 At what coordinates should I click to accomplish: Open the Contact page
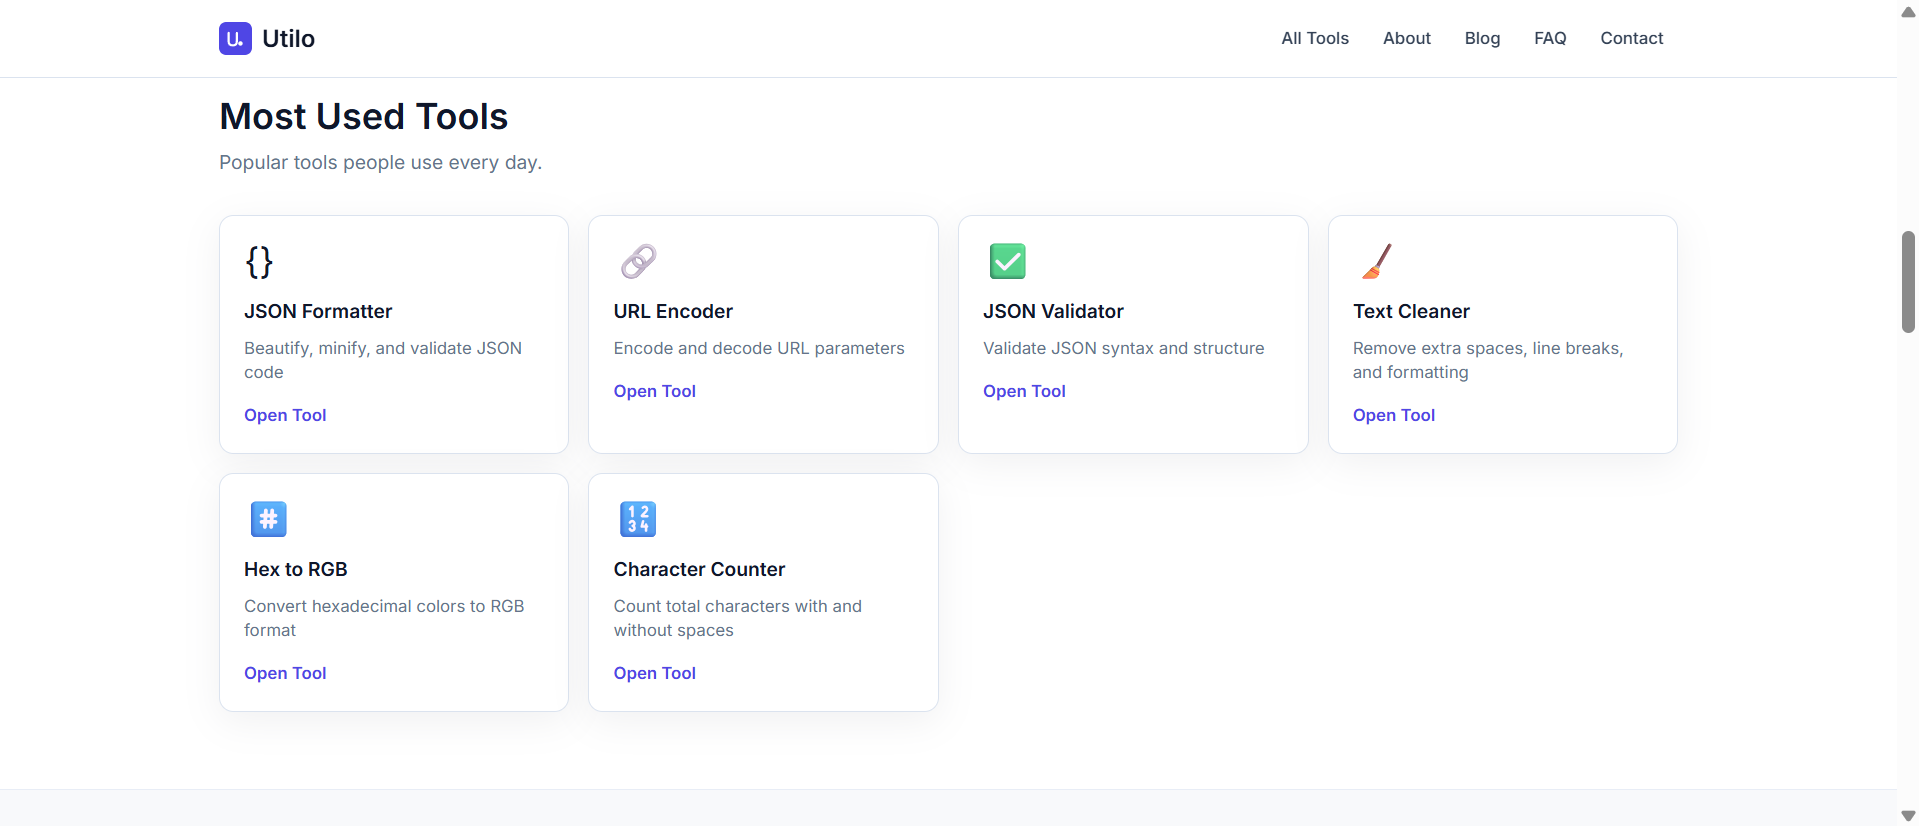pos(1631,38)
